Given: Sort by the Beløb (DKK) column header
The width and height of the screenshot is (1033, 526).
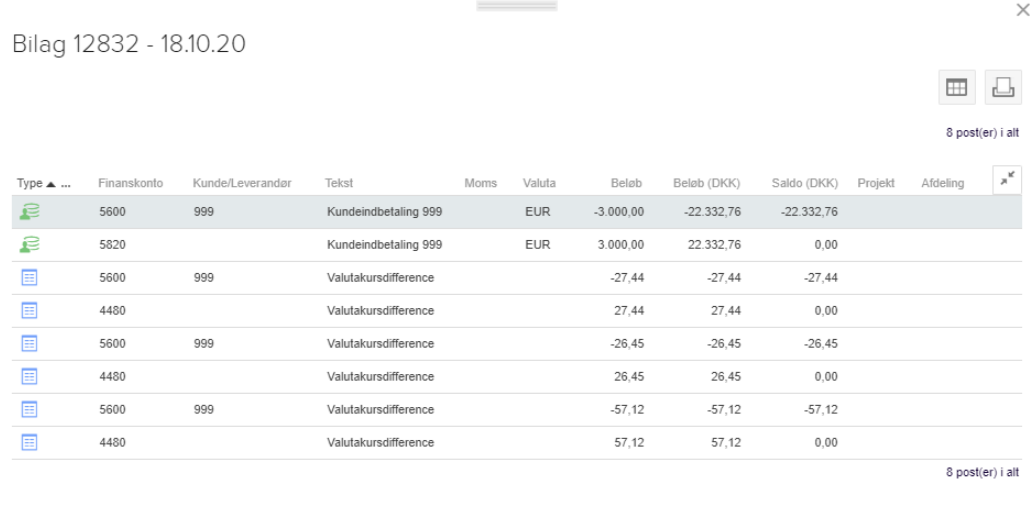Looking at the screenshot, I should 706,183.
